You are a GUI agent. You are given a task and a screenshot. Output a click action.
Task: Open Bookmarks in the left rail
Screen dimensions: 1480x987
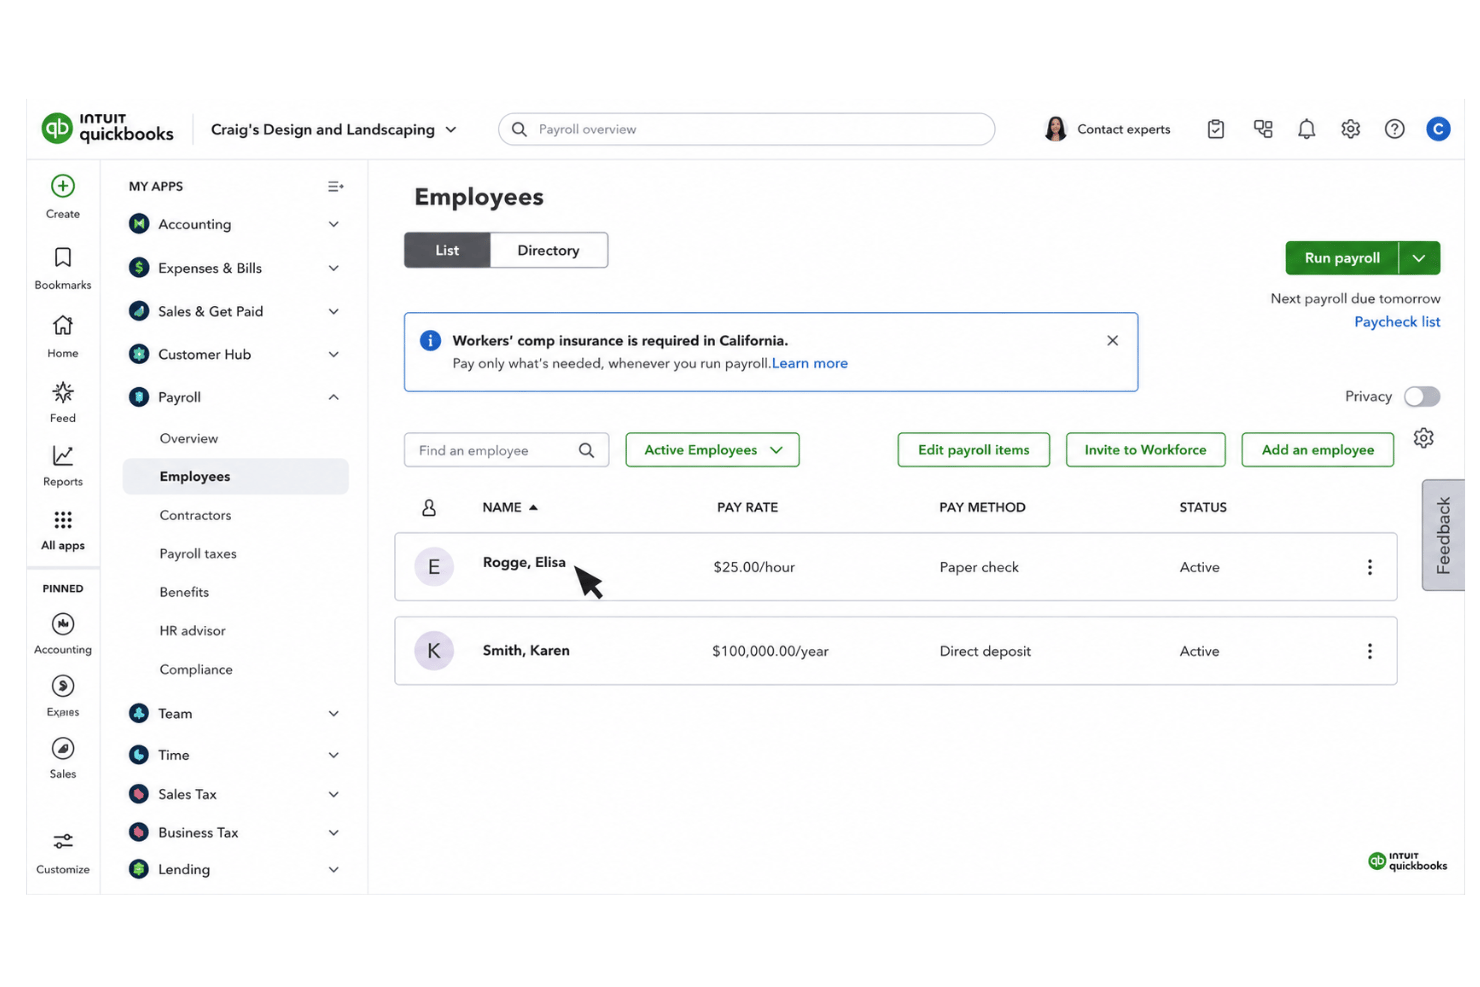pos(62,268)
